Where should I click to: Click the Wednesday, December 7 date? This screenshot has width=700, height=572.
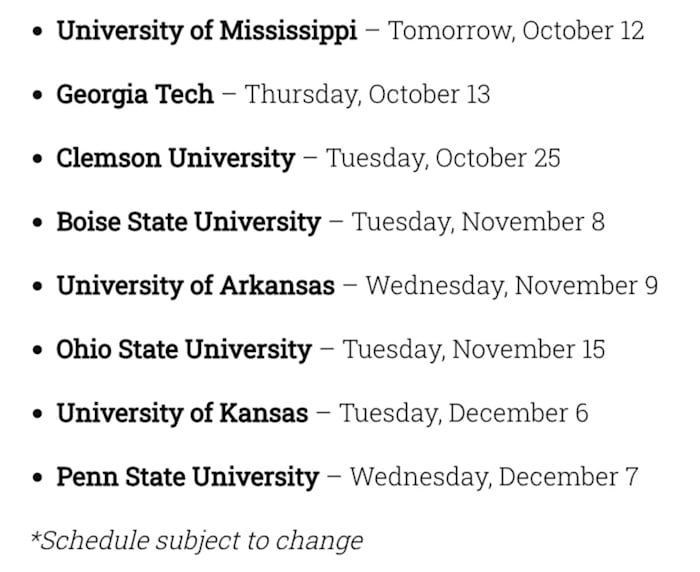pyautogui.click(x=494, y=477)
